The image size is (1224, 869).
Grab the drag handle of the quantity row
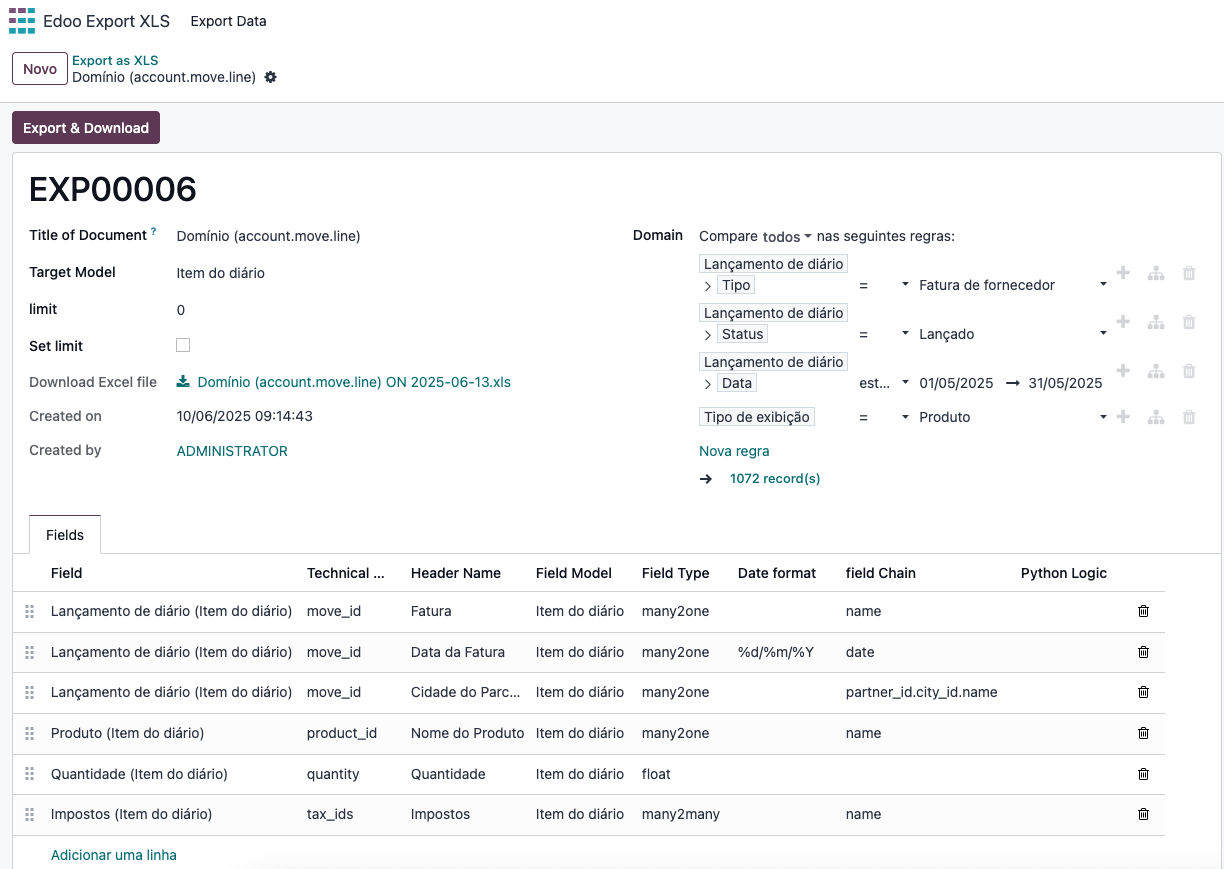click(29, 774)
